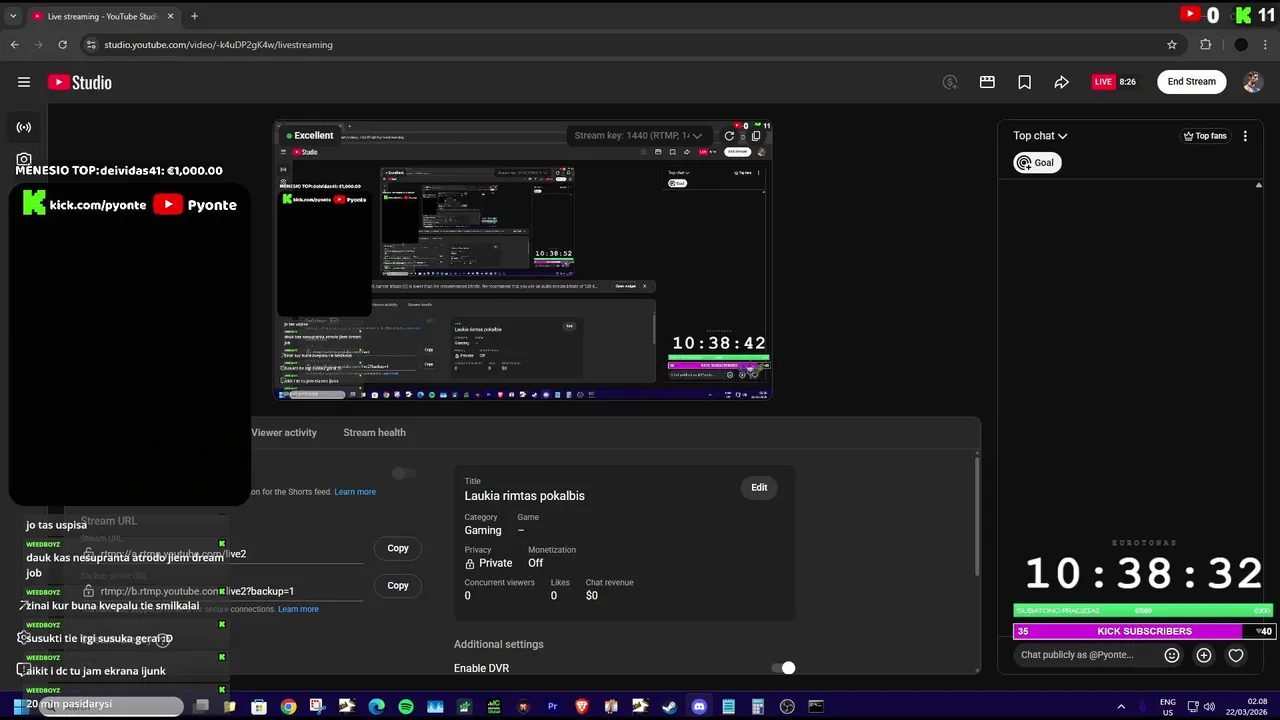Click the live stream preview thumbnail
The height and width of the screenshot is (720, 1280).
pos(523,261)
